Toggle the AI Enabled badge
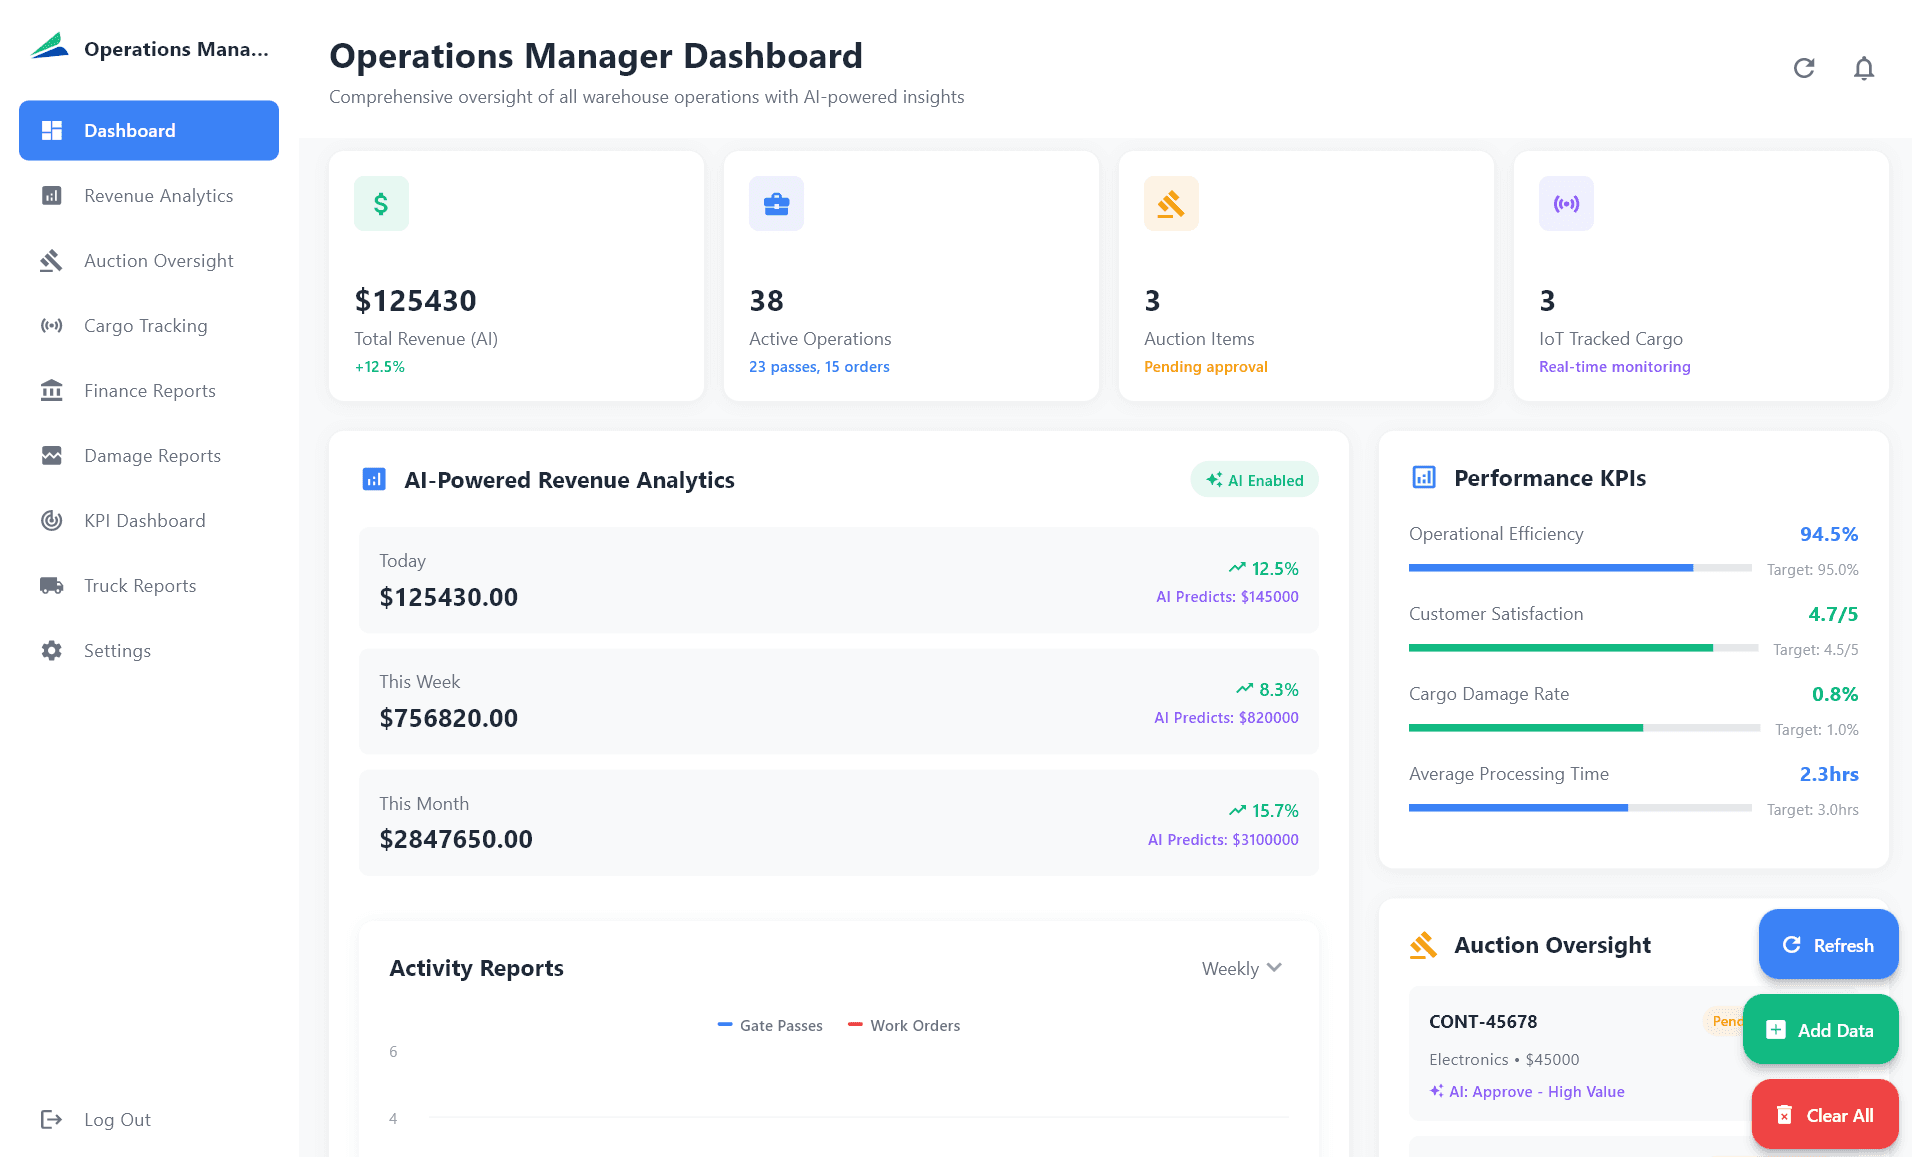 coord(1254,479)
